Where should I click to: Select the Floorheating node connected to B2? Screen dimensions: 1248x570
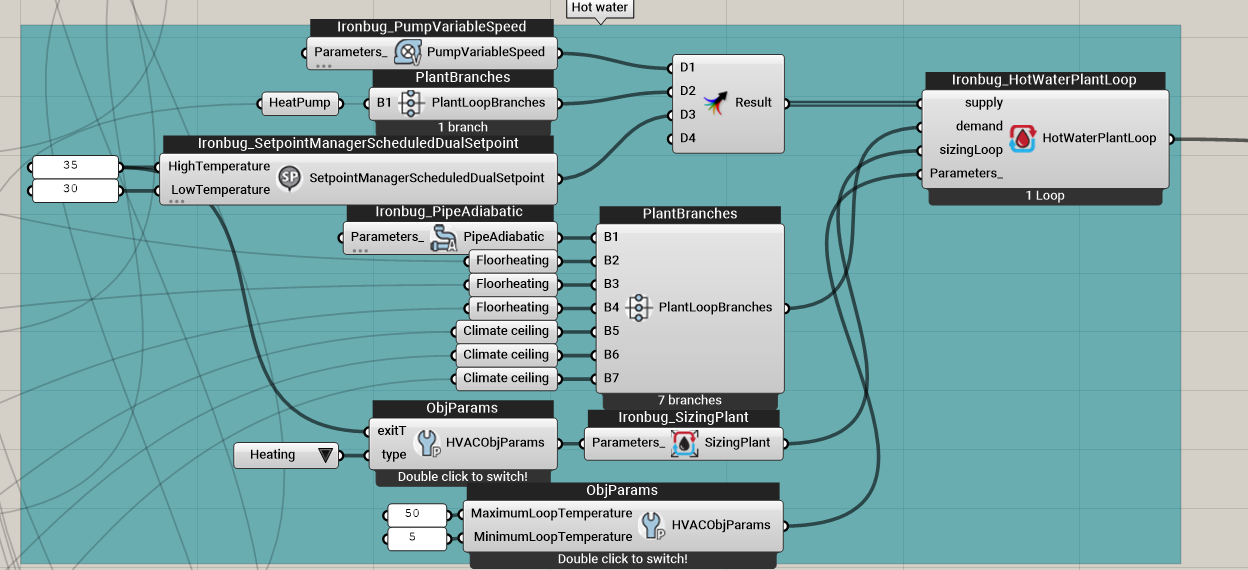(x=512, y=261)
